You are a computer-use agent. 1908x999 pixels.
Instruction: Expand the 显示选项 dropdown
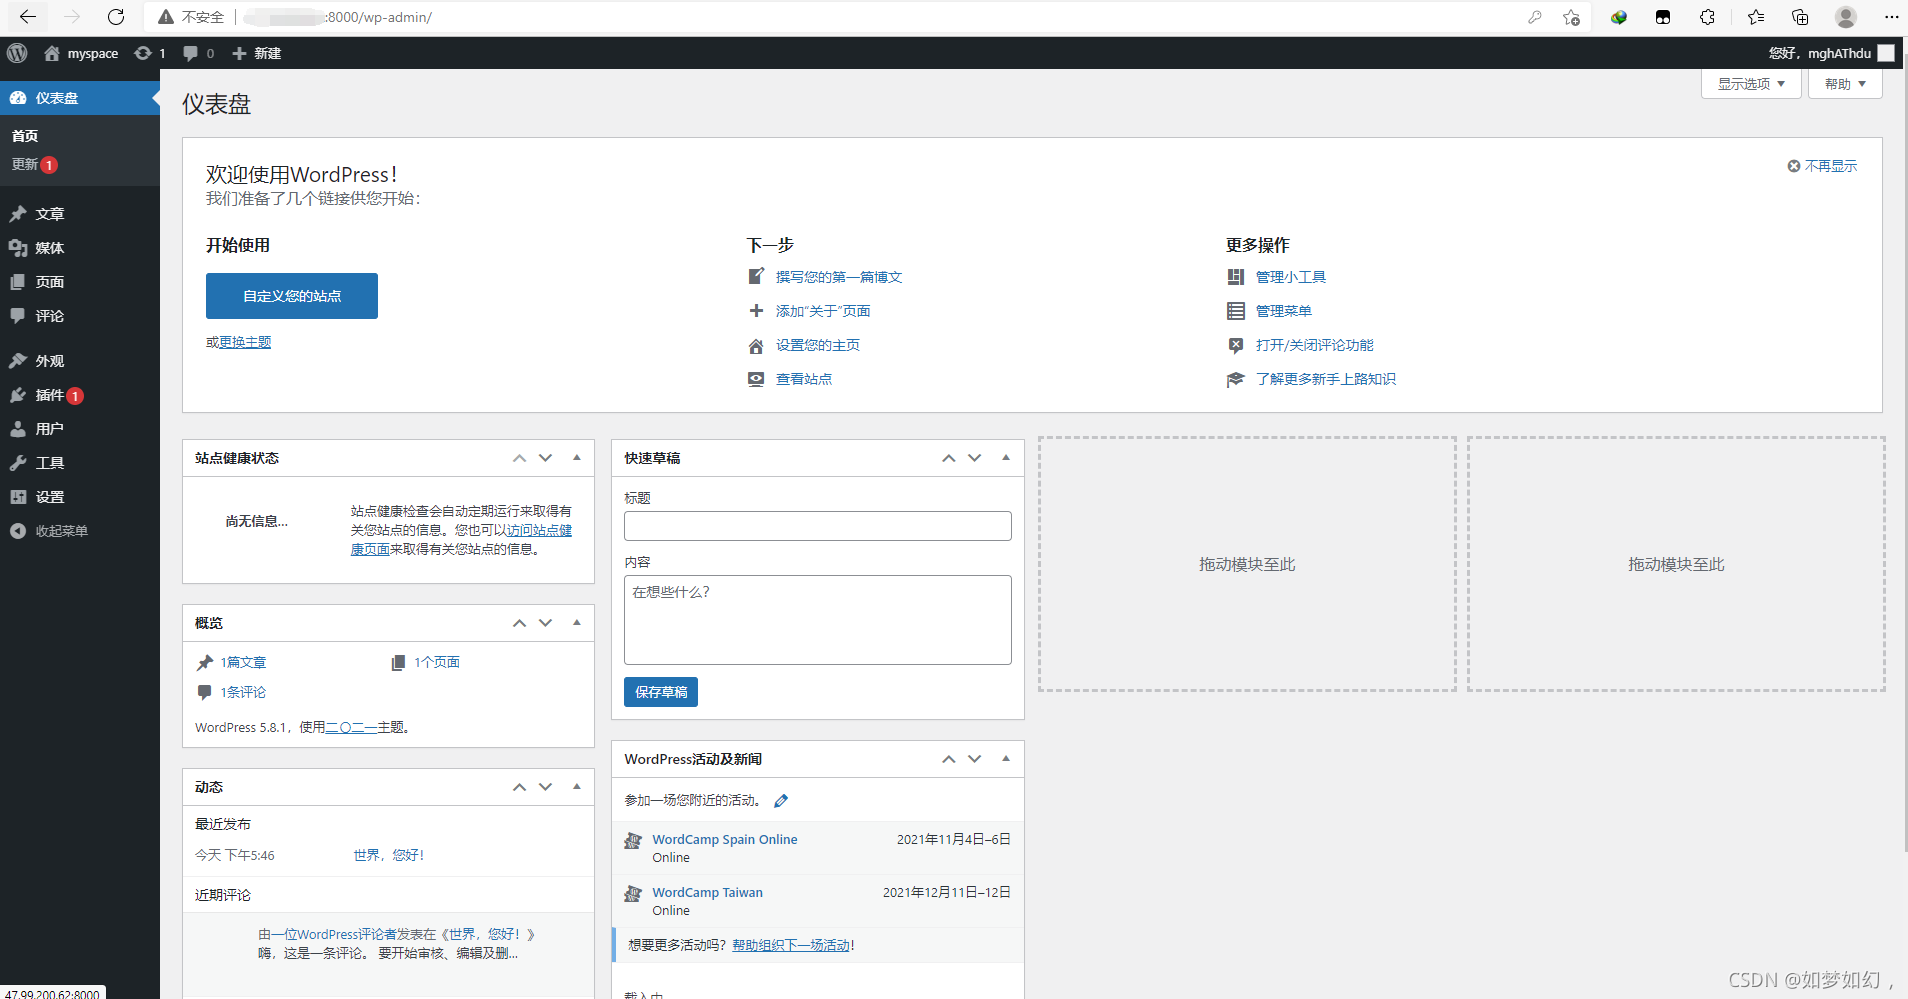pos(1751,84)
